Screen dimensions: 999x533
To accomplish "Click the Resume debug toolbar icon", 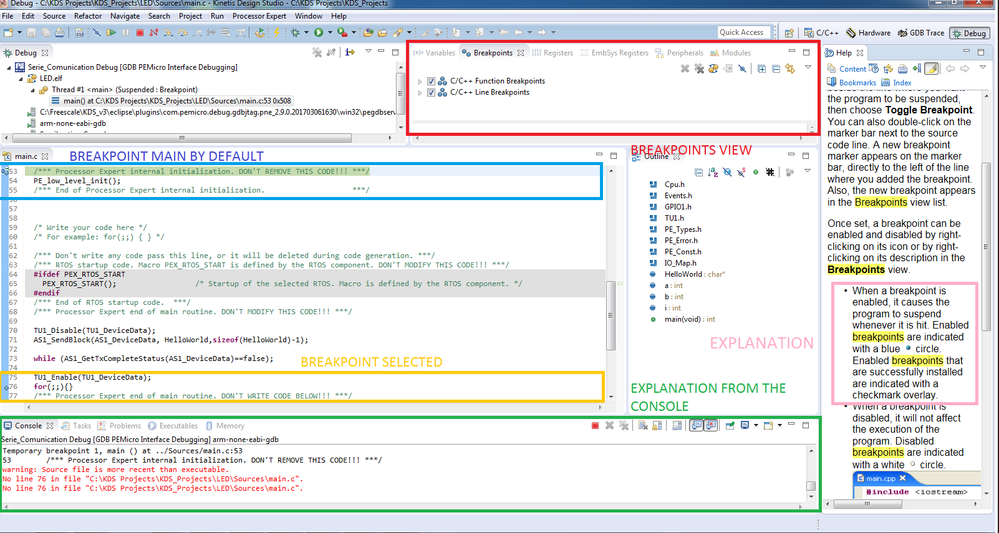I will point(111,32).
